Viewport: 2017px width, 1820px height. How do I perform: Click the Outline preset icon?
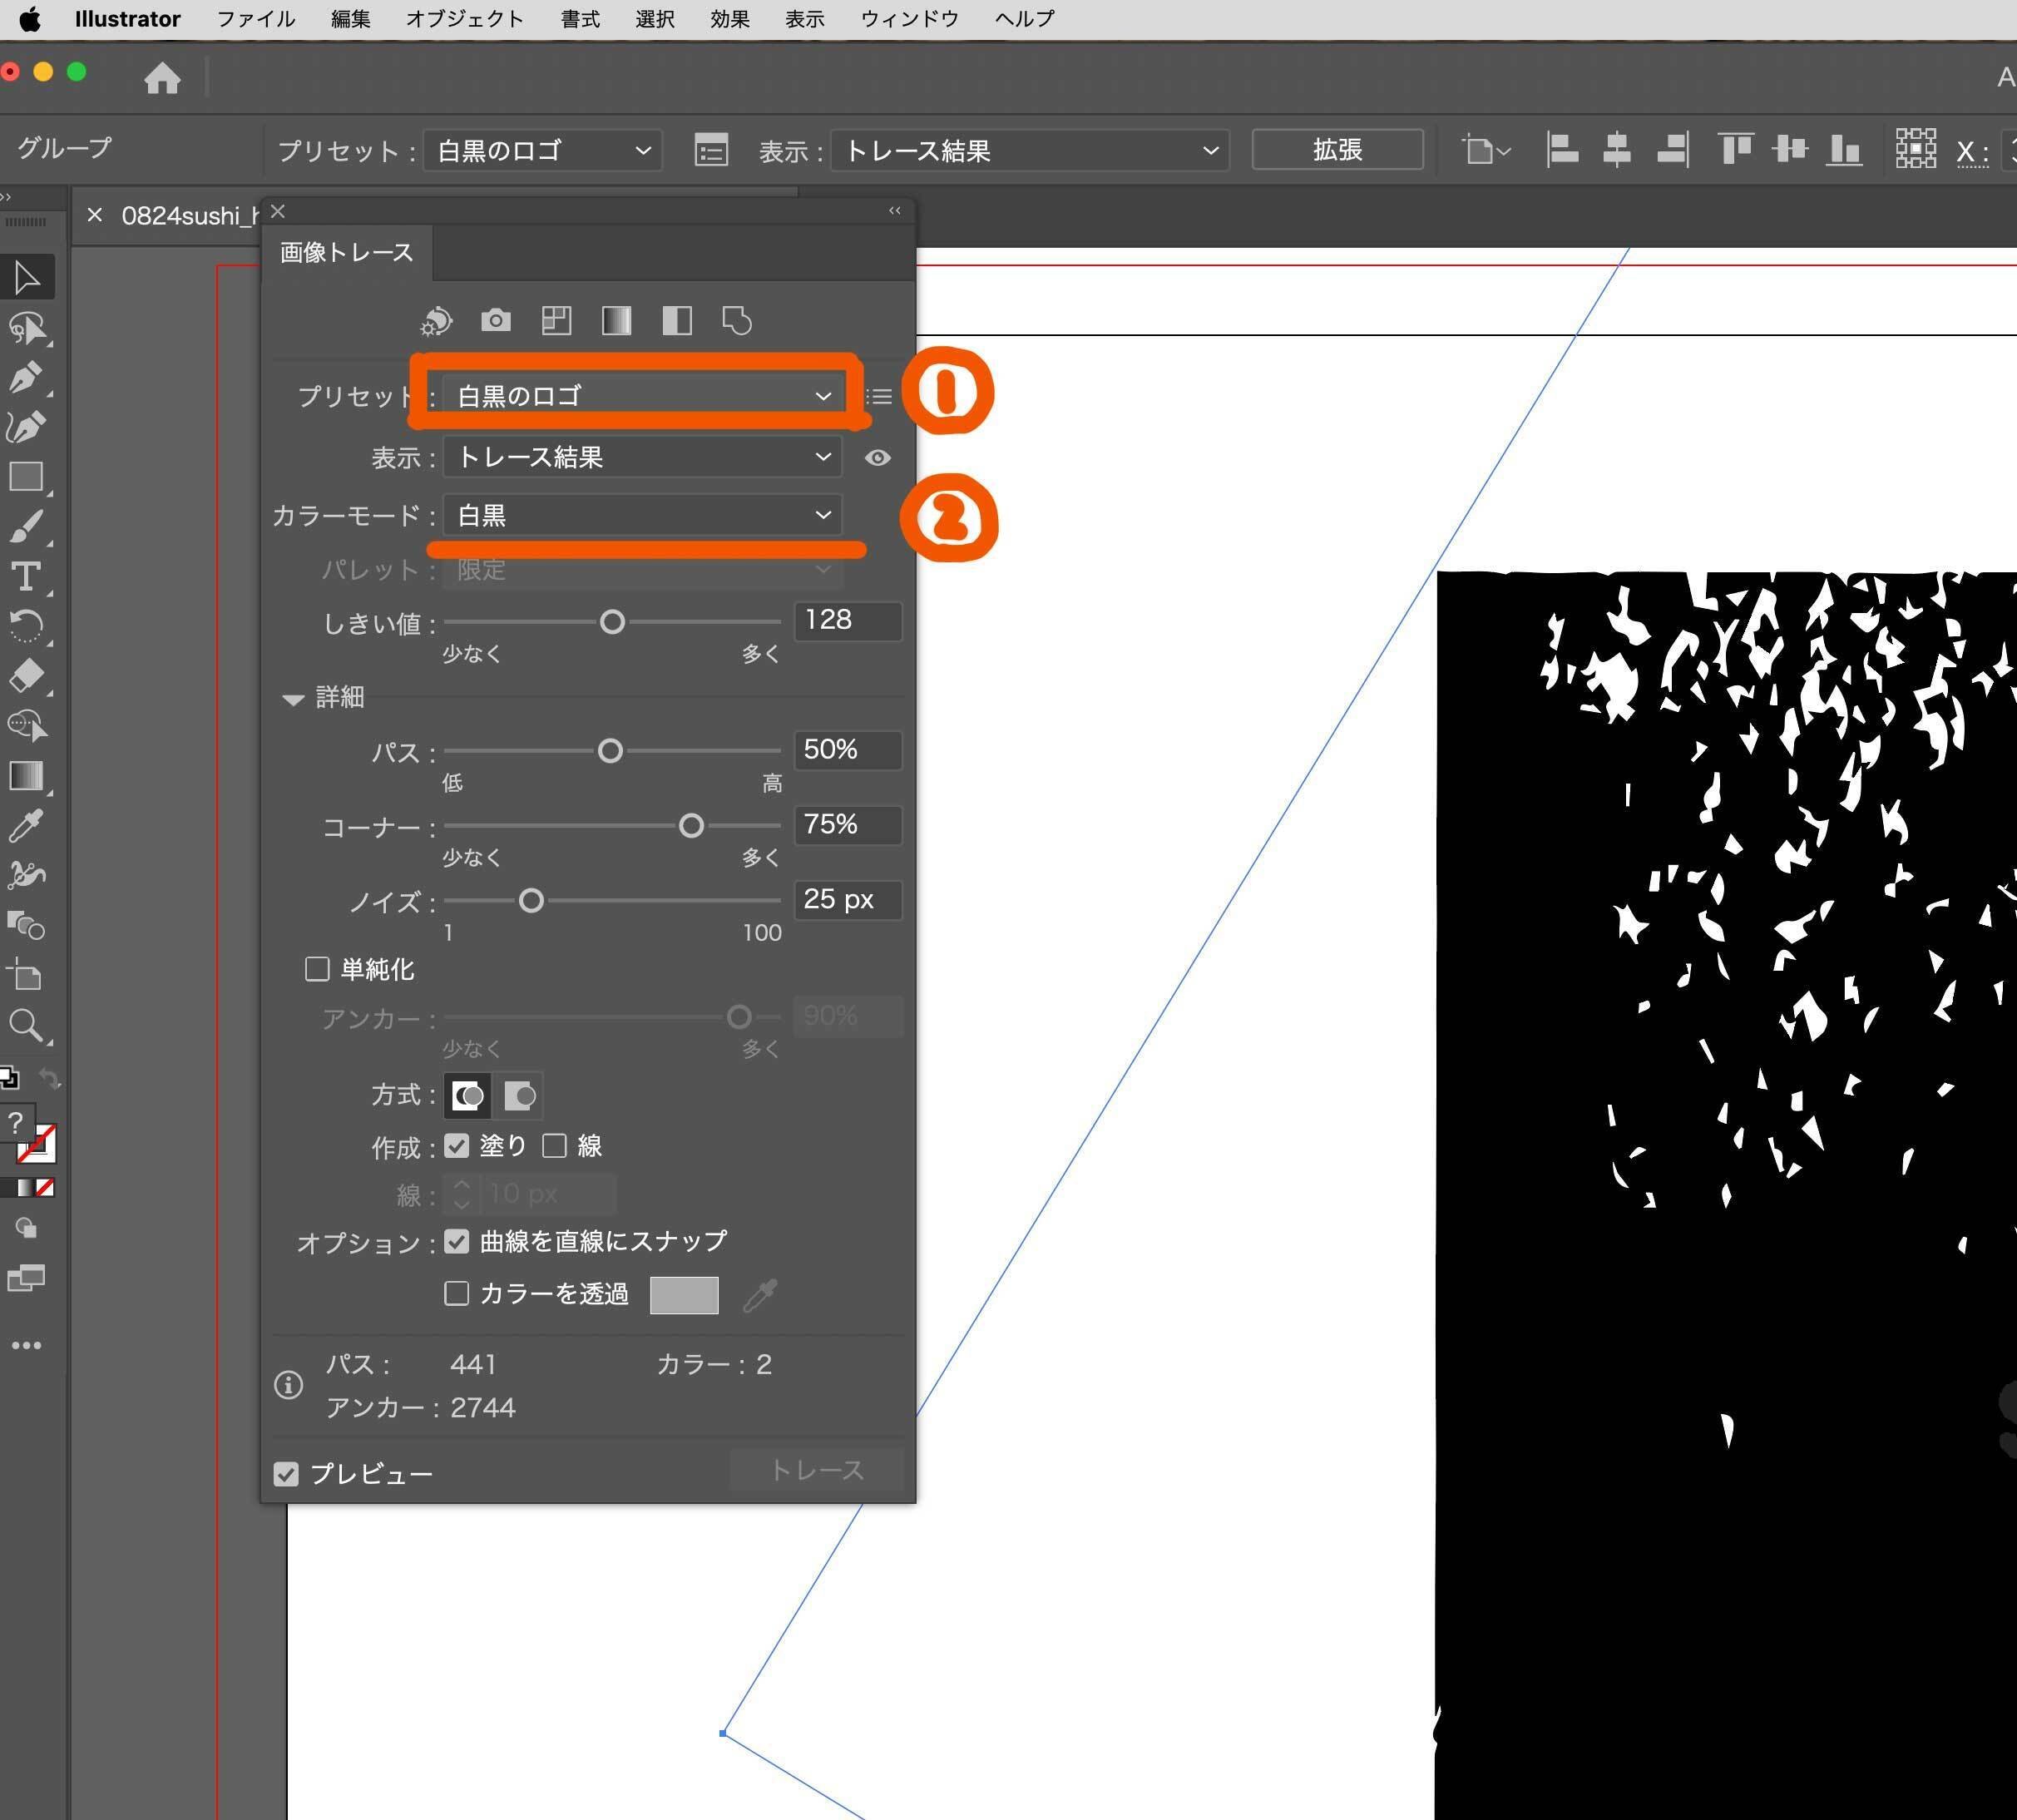click(x=737, y=321)
